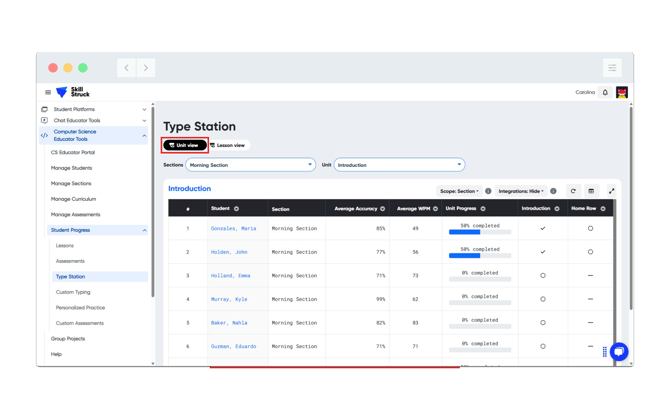670x418 pixels.
Task: Open student Holden, John link
Action: click(x=229, y=252)
